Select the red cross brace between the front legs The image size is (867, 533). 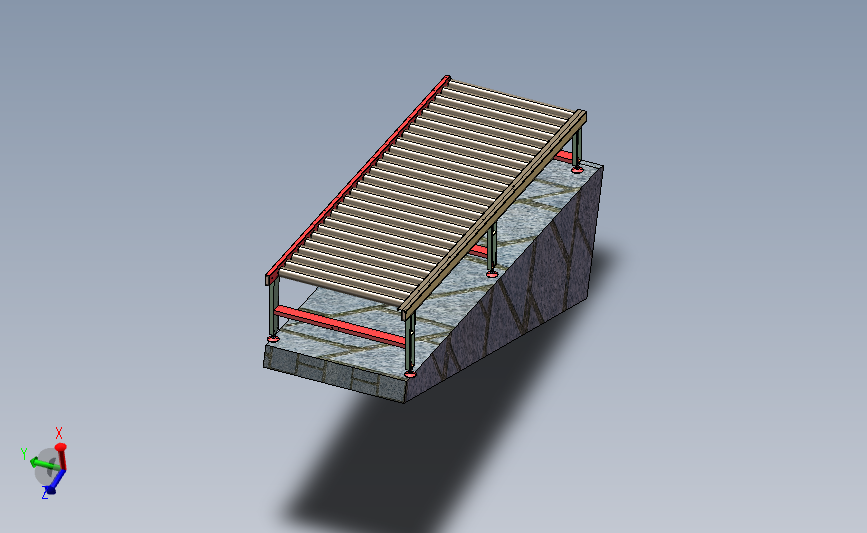pos(341,326)
